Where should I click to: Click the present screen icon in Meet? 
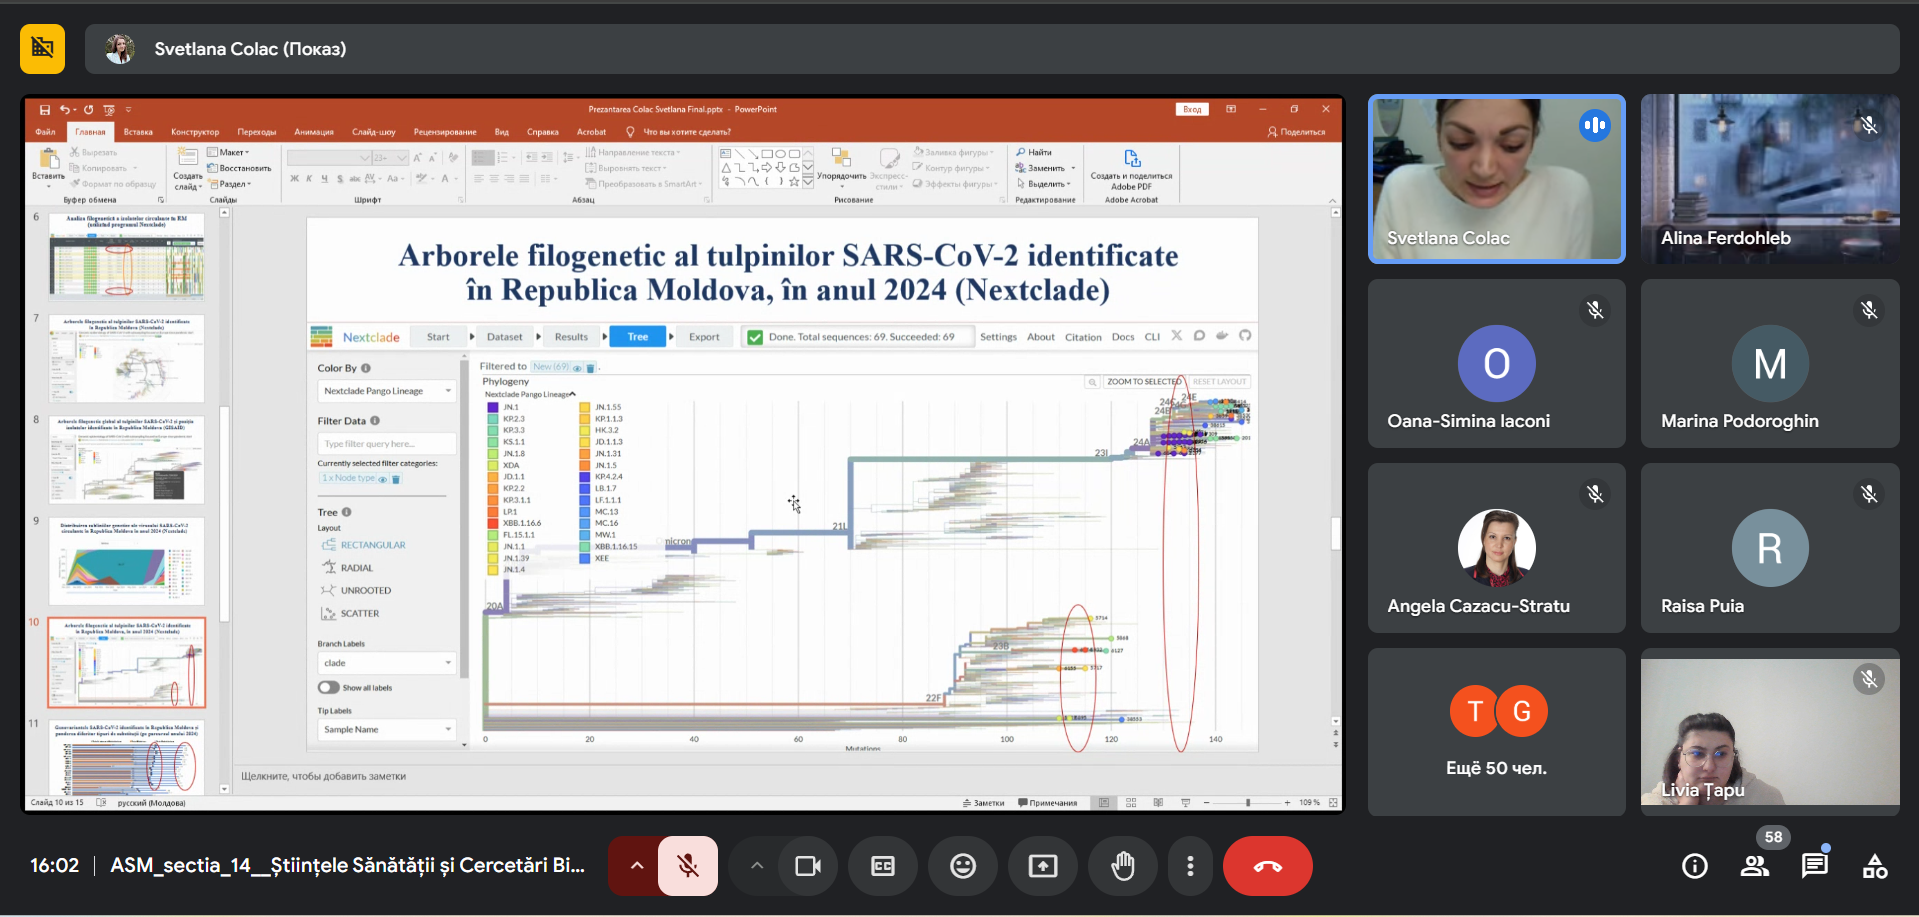pyautogui.click(x=1043, y=866)
